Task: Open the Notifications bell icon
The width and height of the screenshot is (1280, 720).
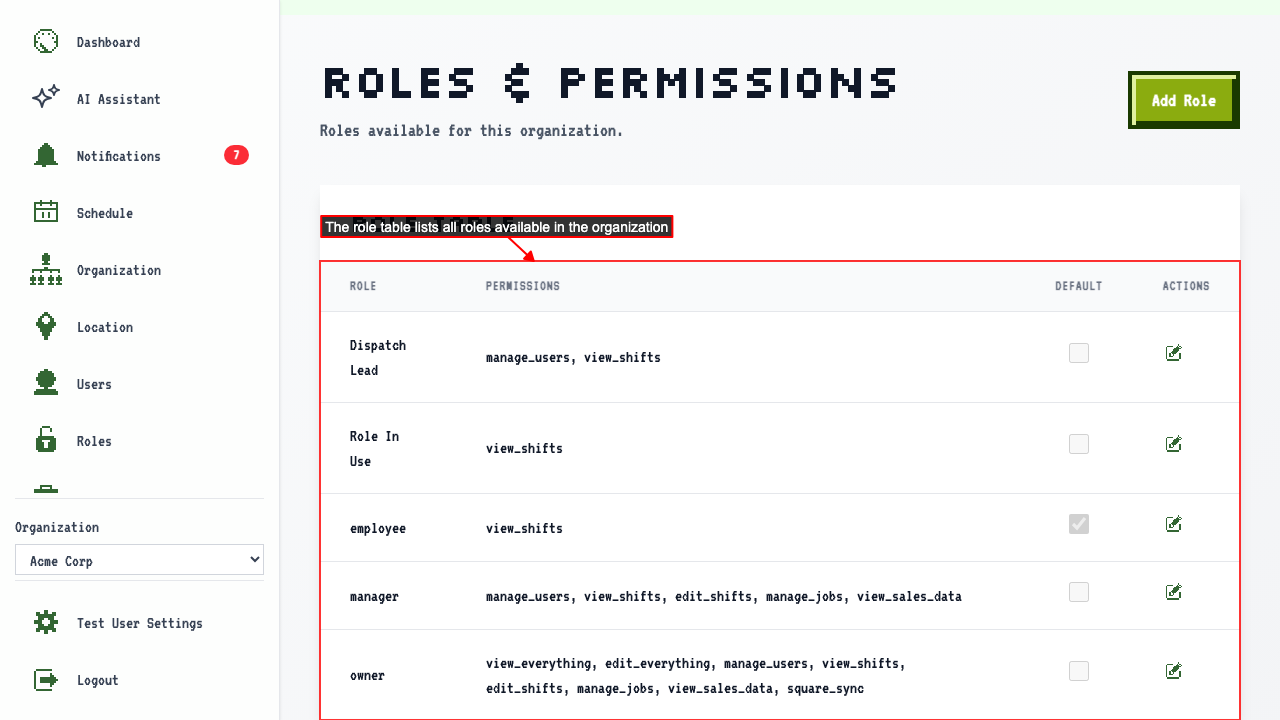Action: (x=46, y=156)
